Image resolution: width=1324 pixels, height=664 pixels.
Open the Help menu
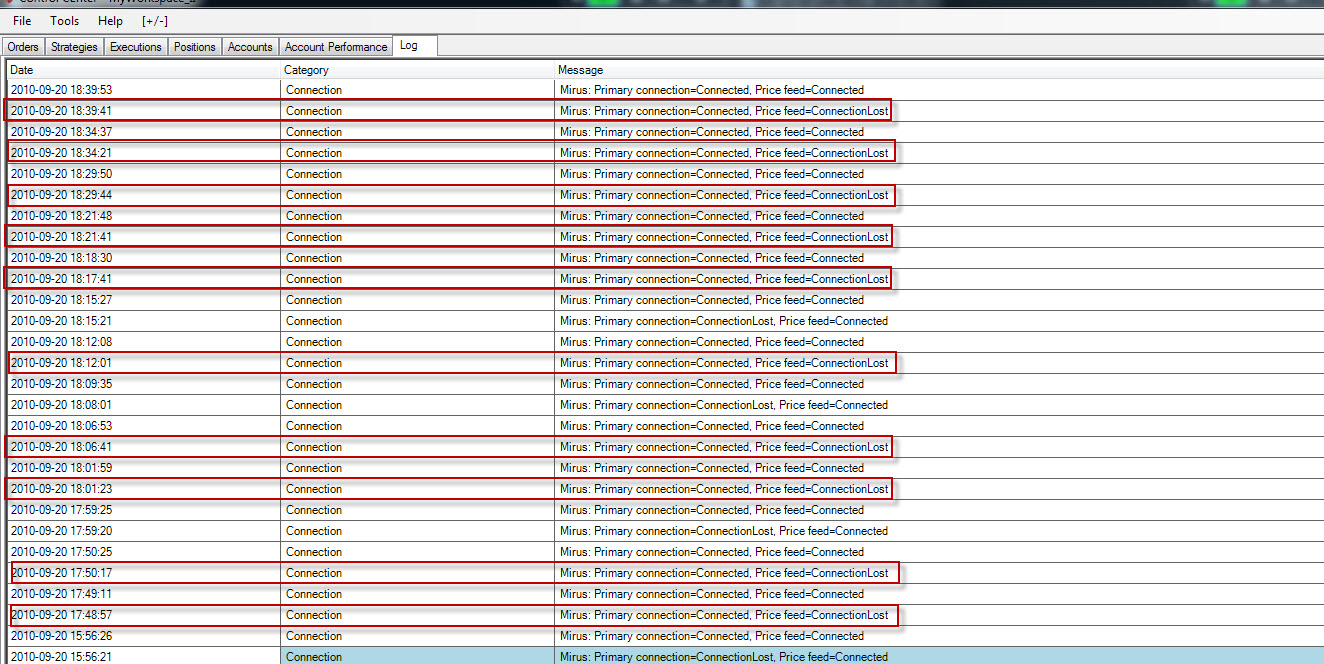(x=111, y=20)
